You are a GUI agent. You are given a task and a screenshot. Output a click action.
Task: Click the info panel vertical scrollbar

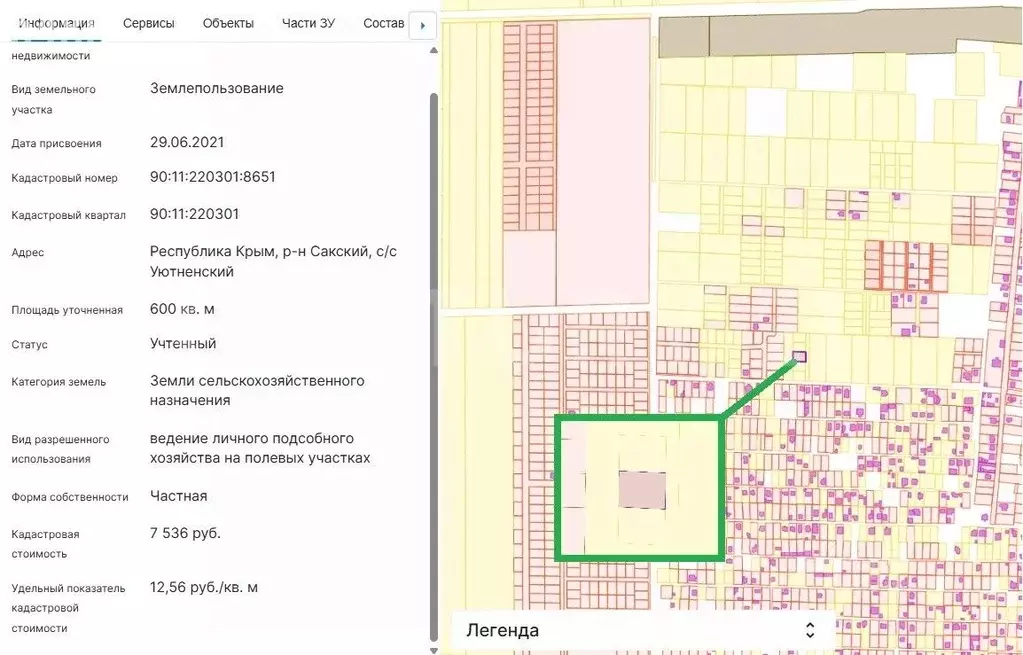pos(433,300)
